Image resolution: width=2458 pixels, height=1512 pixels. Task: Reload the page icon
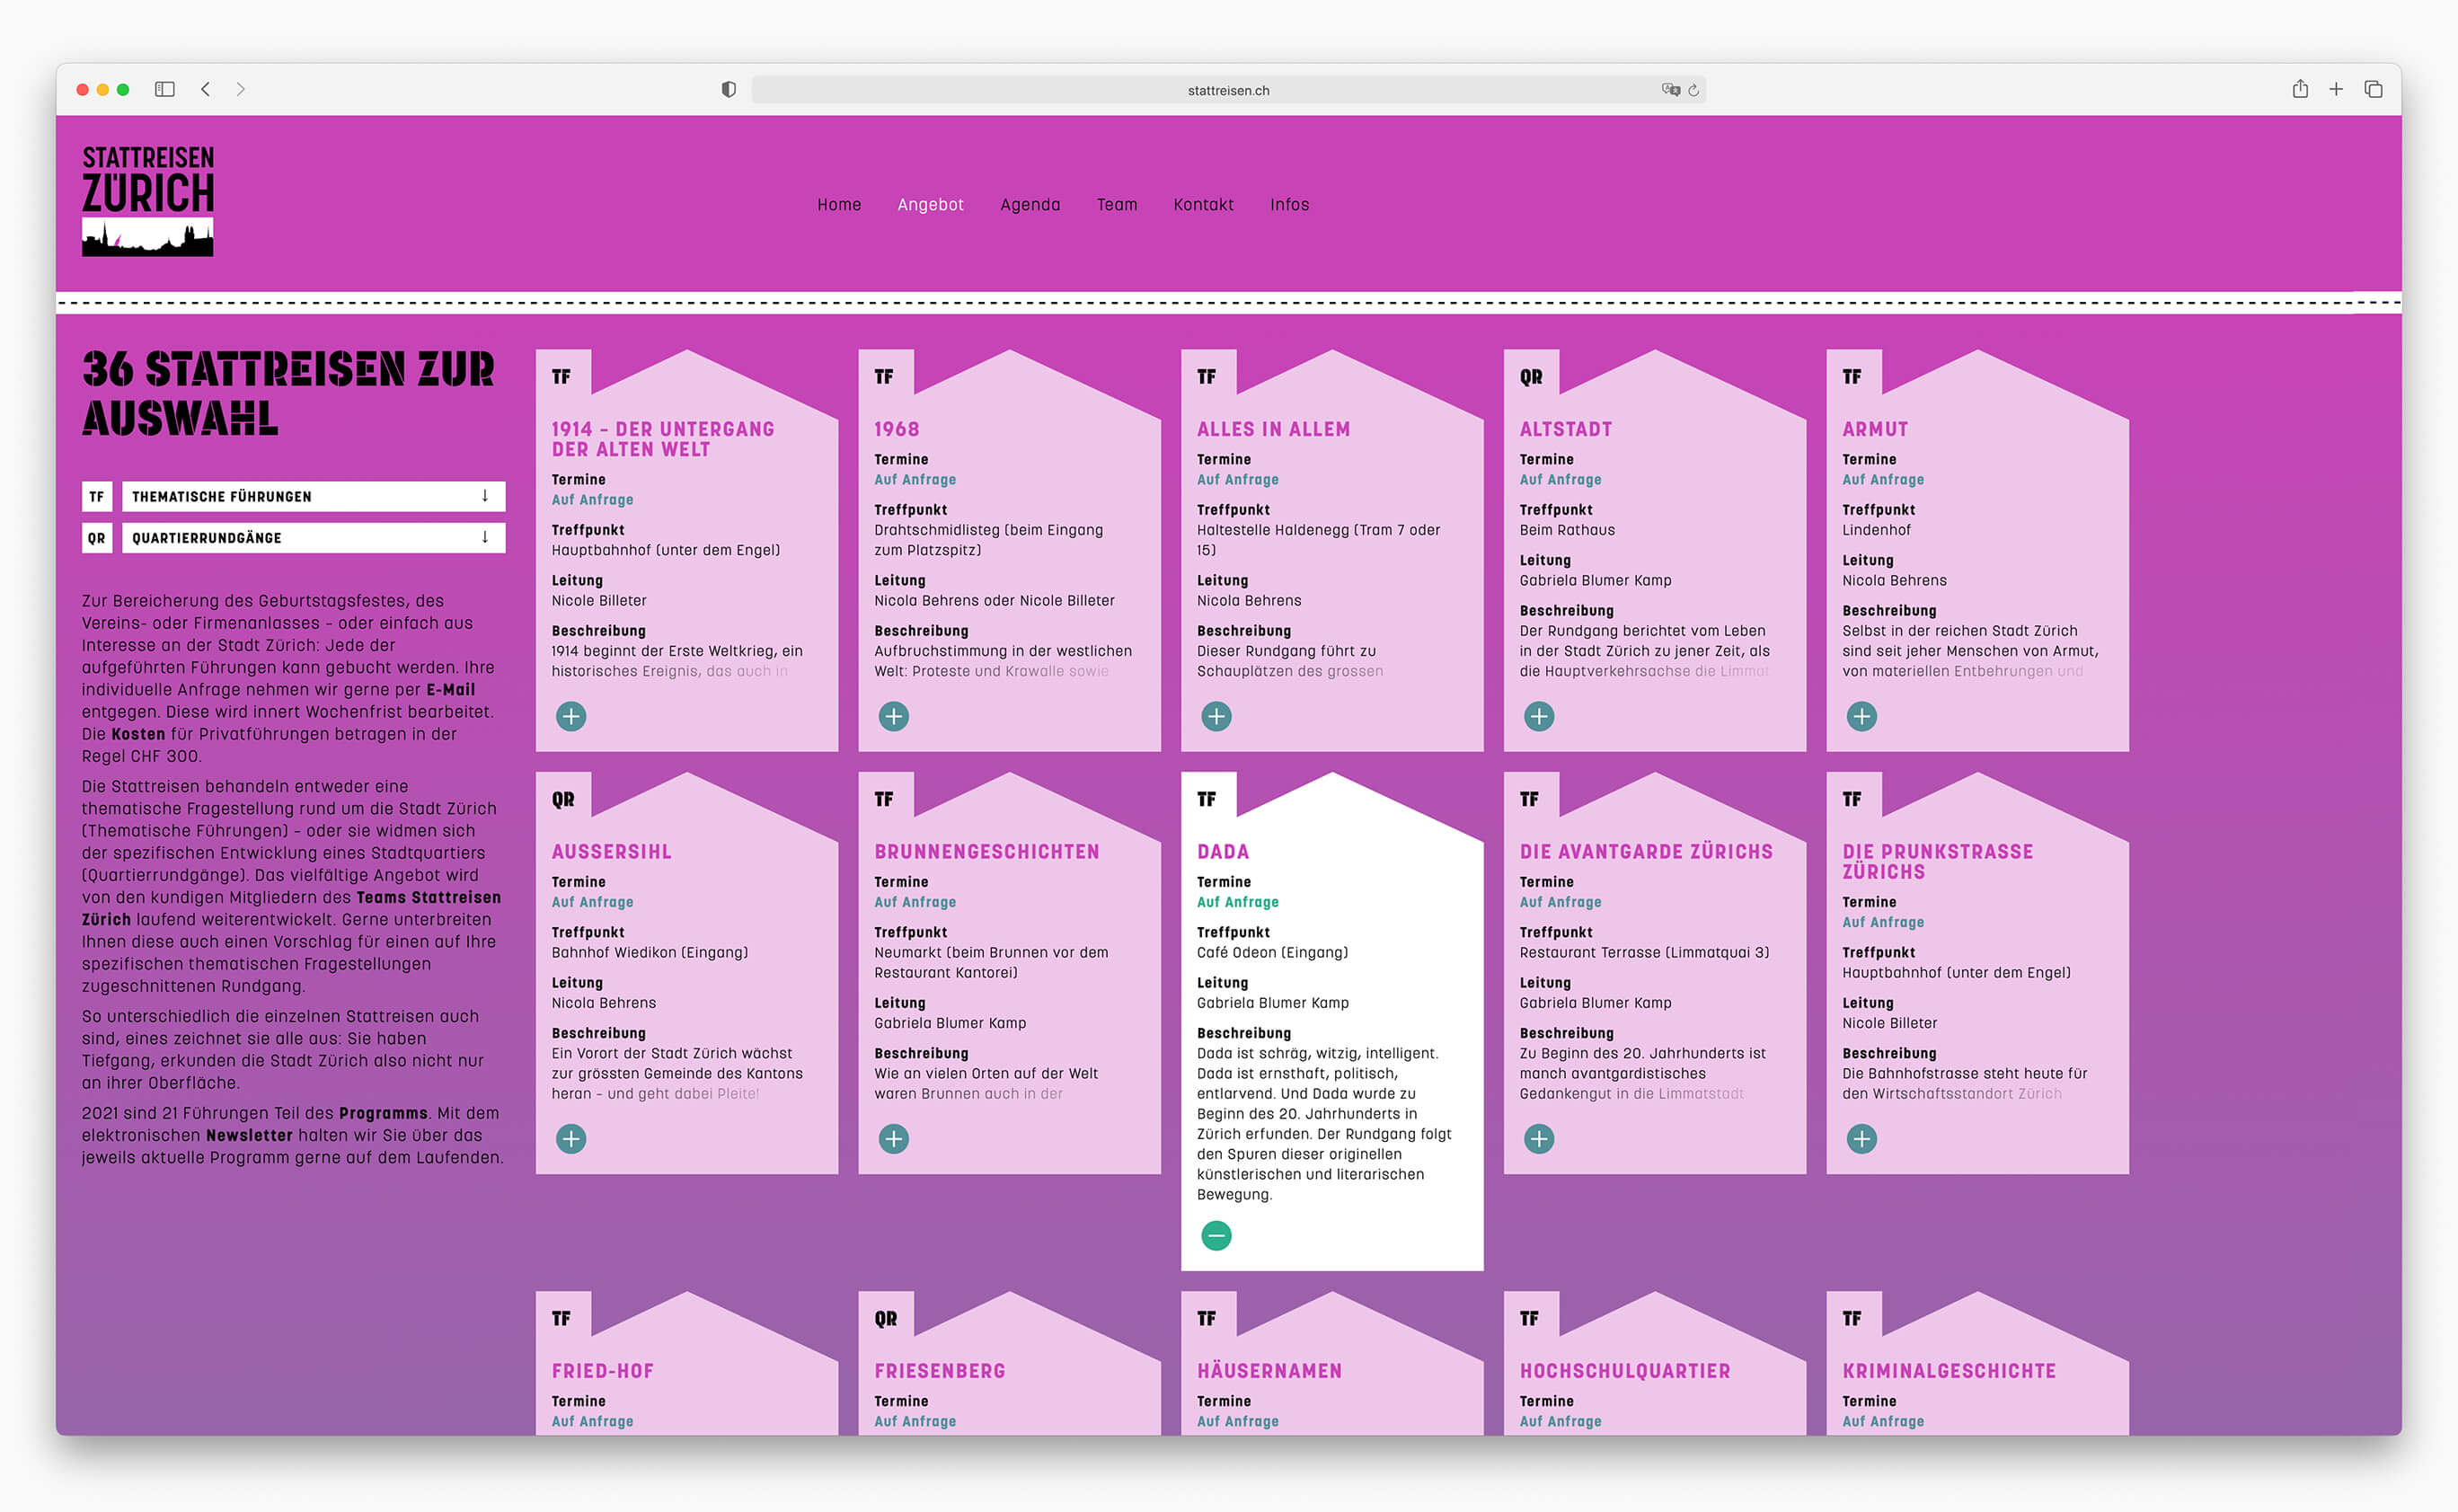tap(1694, 90)
